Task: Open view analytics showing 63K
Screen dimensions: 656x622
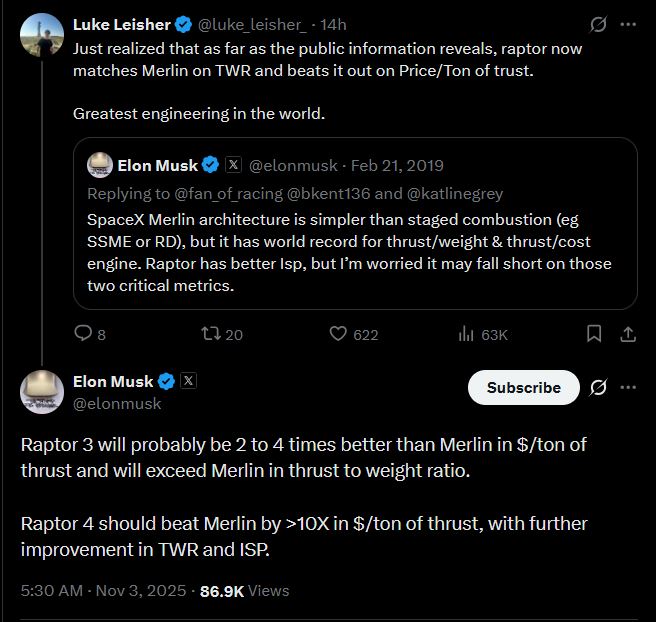Action: click(466, 334)
